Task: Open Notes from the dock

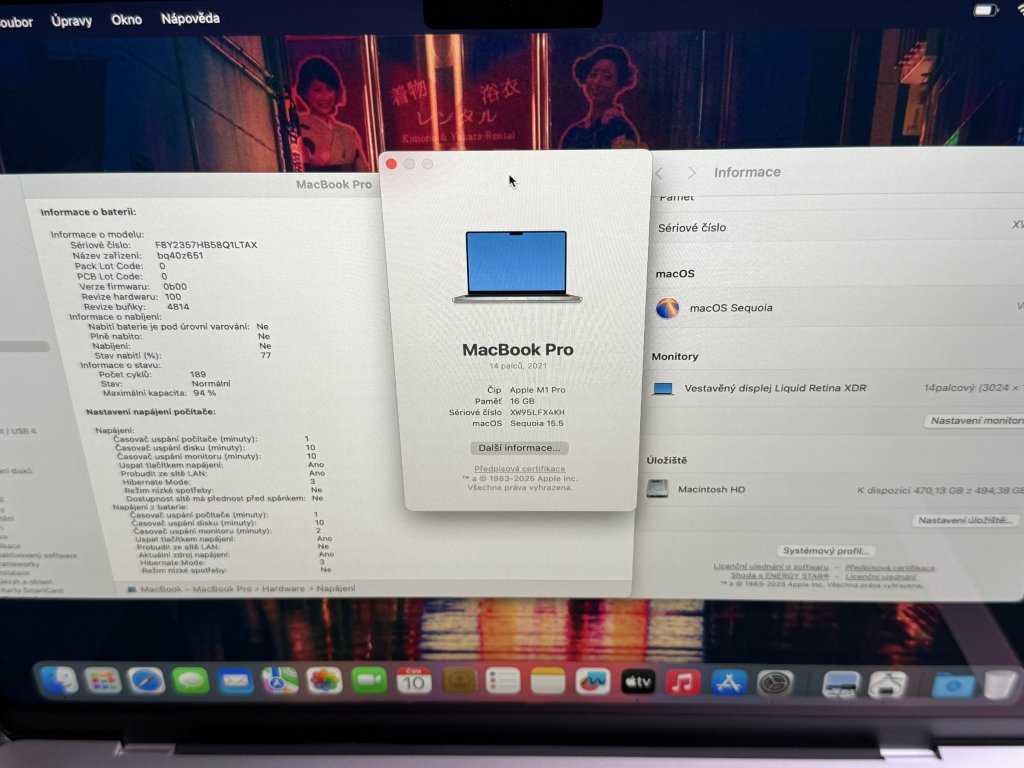Action: pos(548,682)
